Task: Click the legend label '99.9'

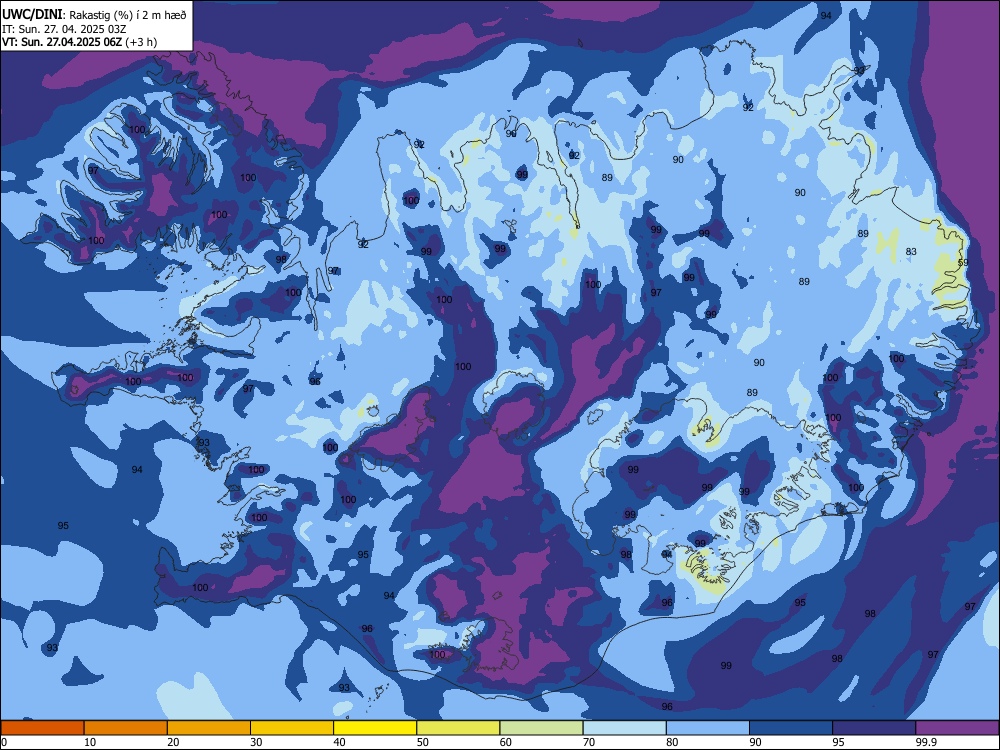Action: point(925,742)
